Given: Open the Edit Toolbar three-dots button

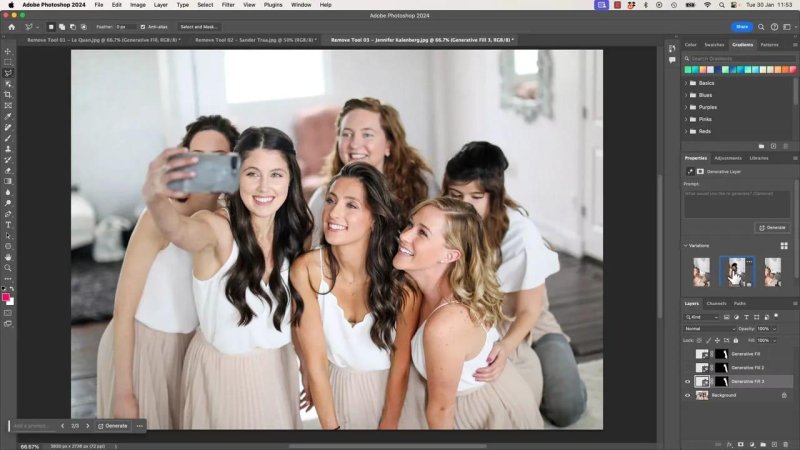Looking at the screenshot, I should coord(8,279).
